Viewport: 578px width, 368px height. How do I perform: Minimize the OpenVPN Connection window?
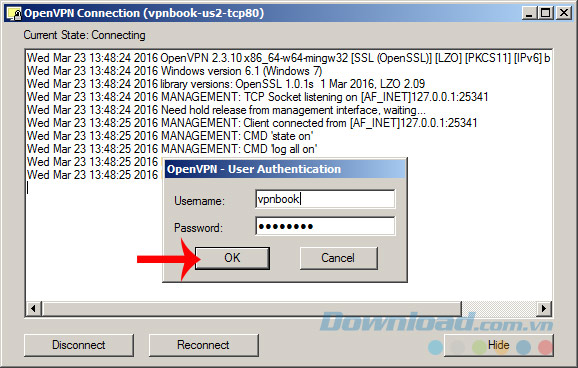click(529, 14)
